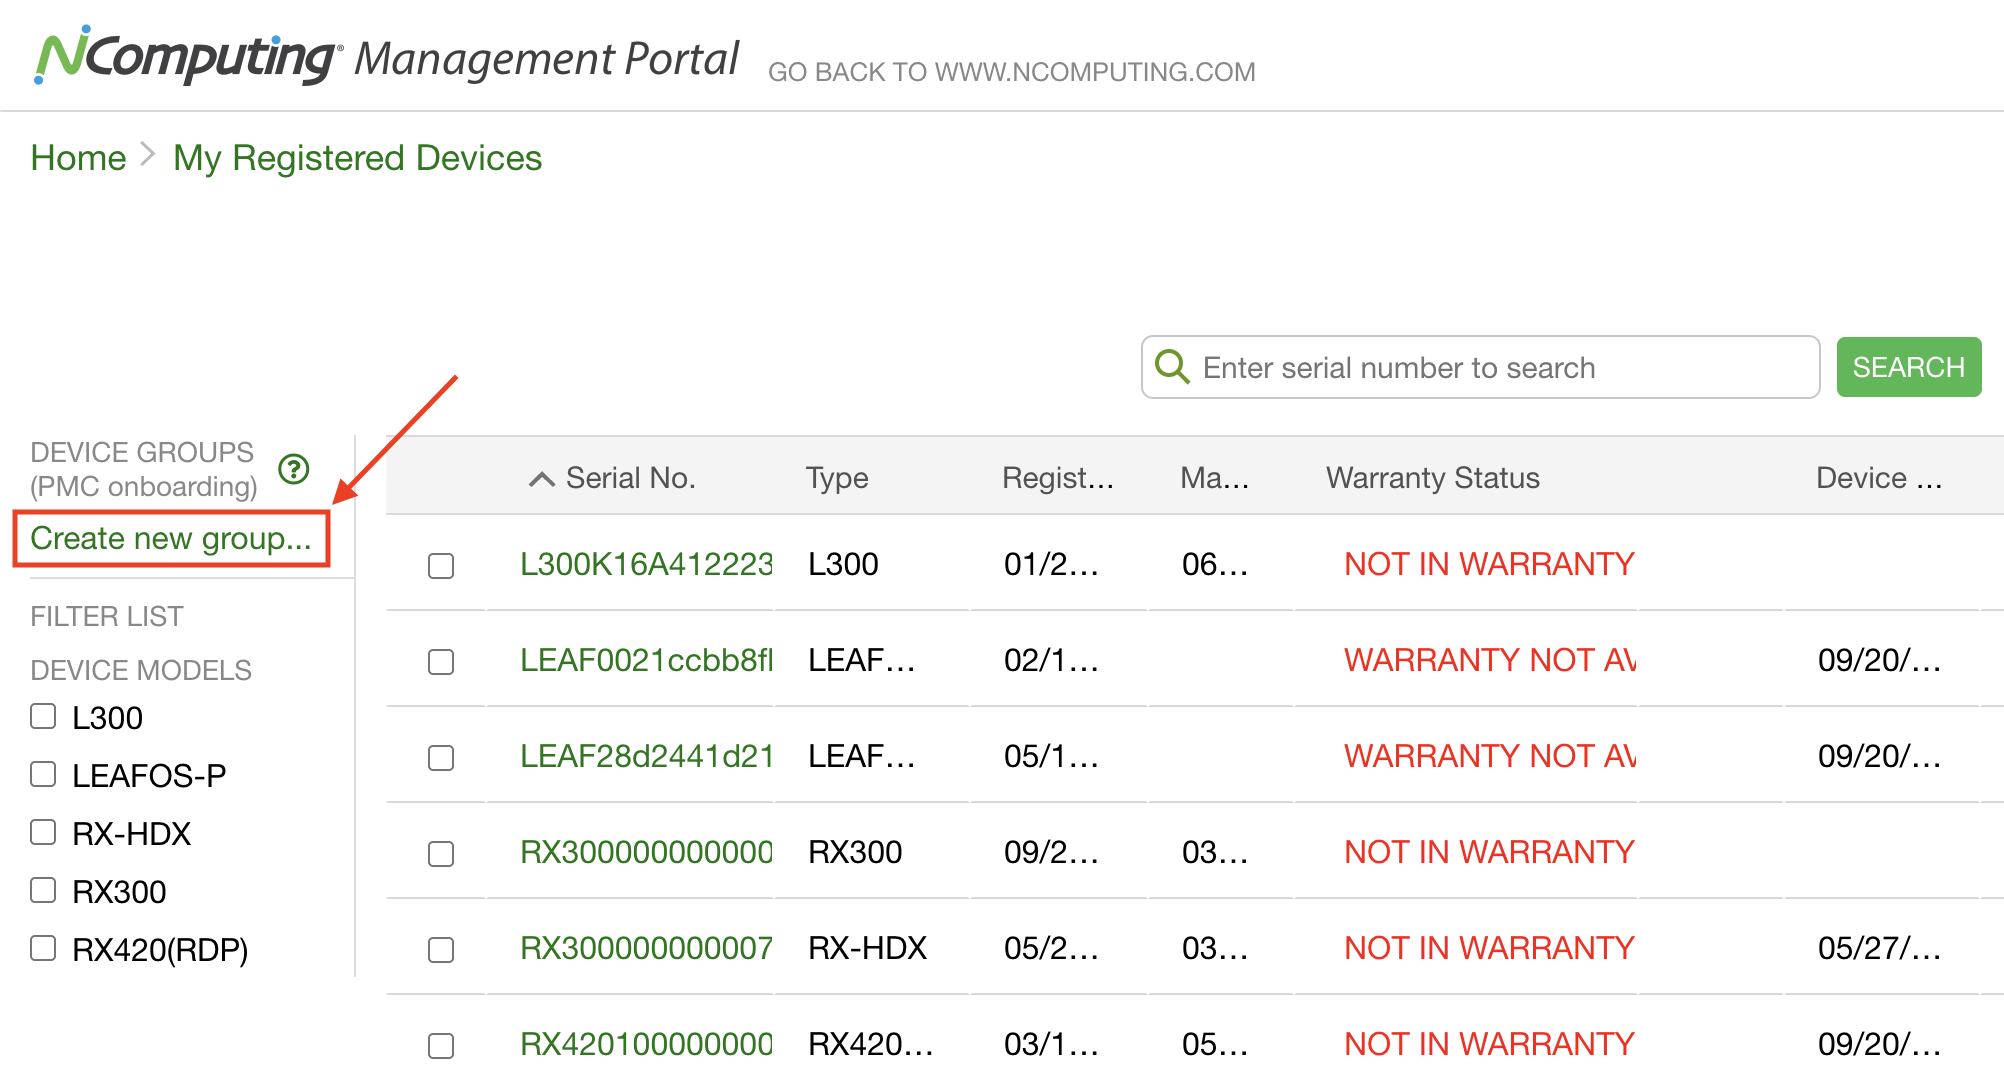Click WARRANTY NOT AV status for LEAF0021ccbb8f
The width and height of the screenshot is (2004, 1084).
coord(1489,660)
